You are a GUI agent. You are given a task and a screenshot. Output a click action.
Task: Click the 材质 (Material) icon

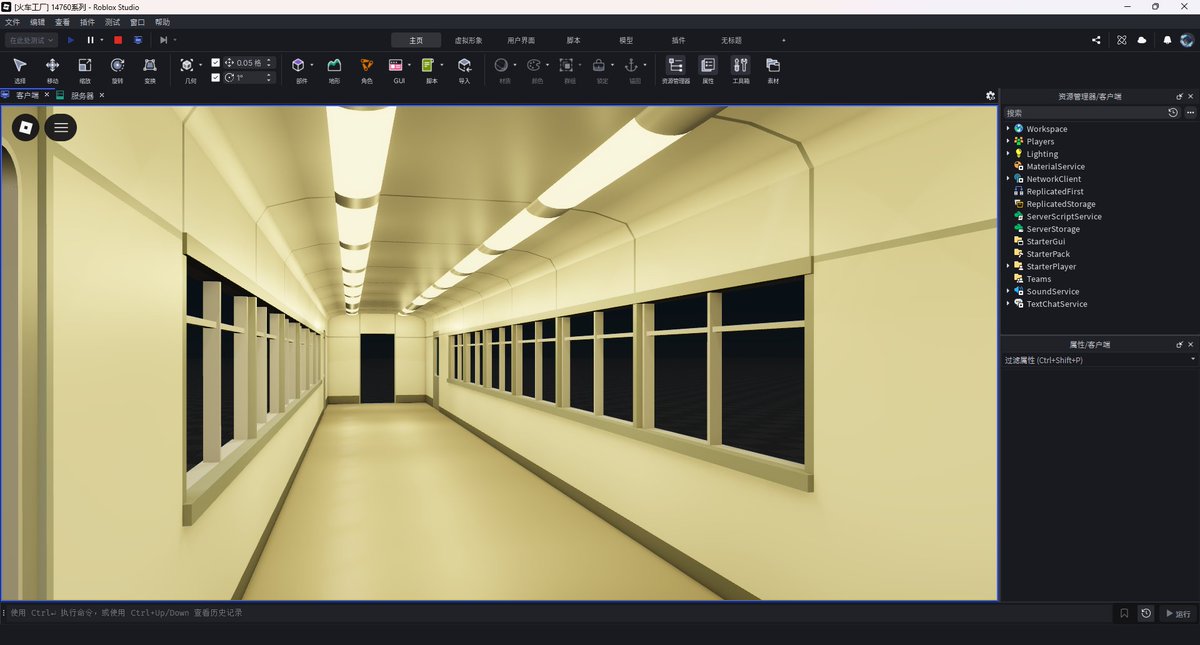[501, 65]
